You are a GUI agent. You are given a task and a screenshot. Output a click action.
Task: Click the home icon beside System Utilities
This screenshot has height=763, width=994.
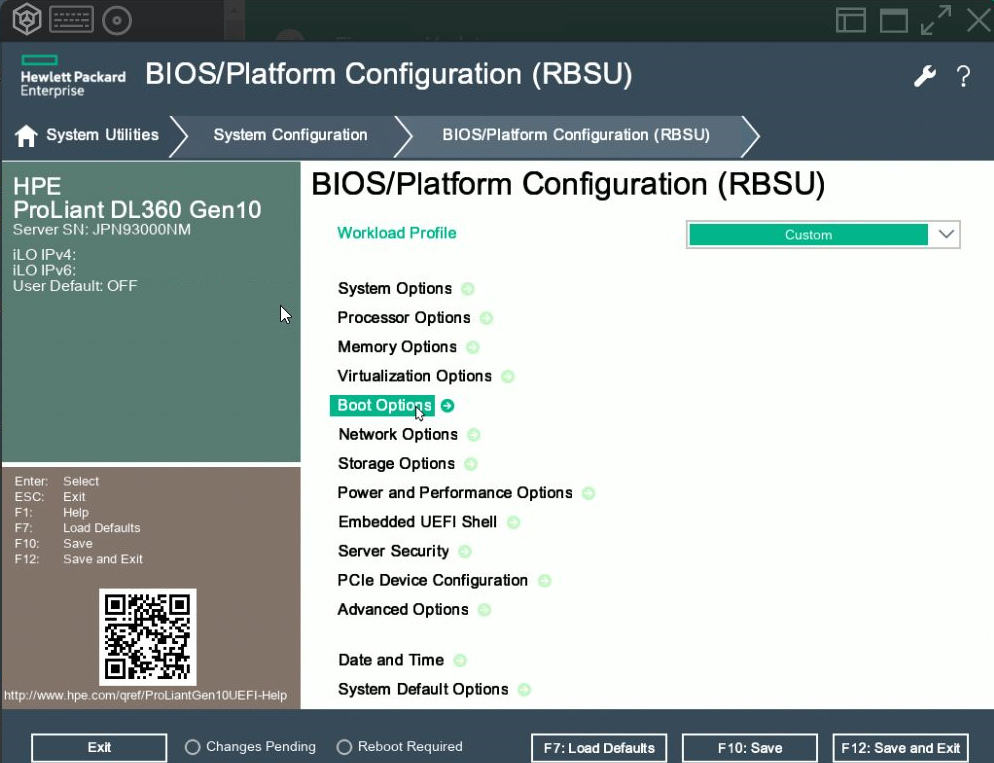[x=26, y=135]
